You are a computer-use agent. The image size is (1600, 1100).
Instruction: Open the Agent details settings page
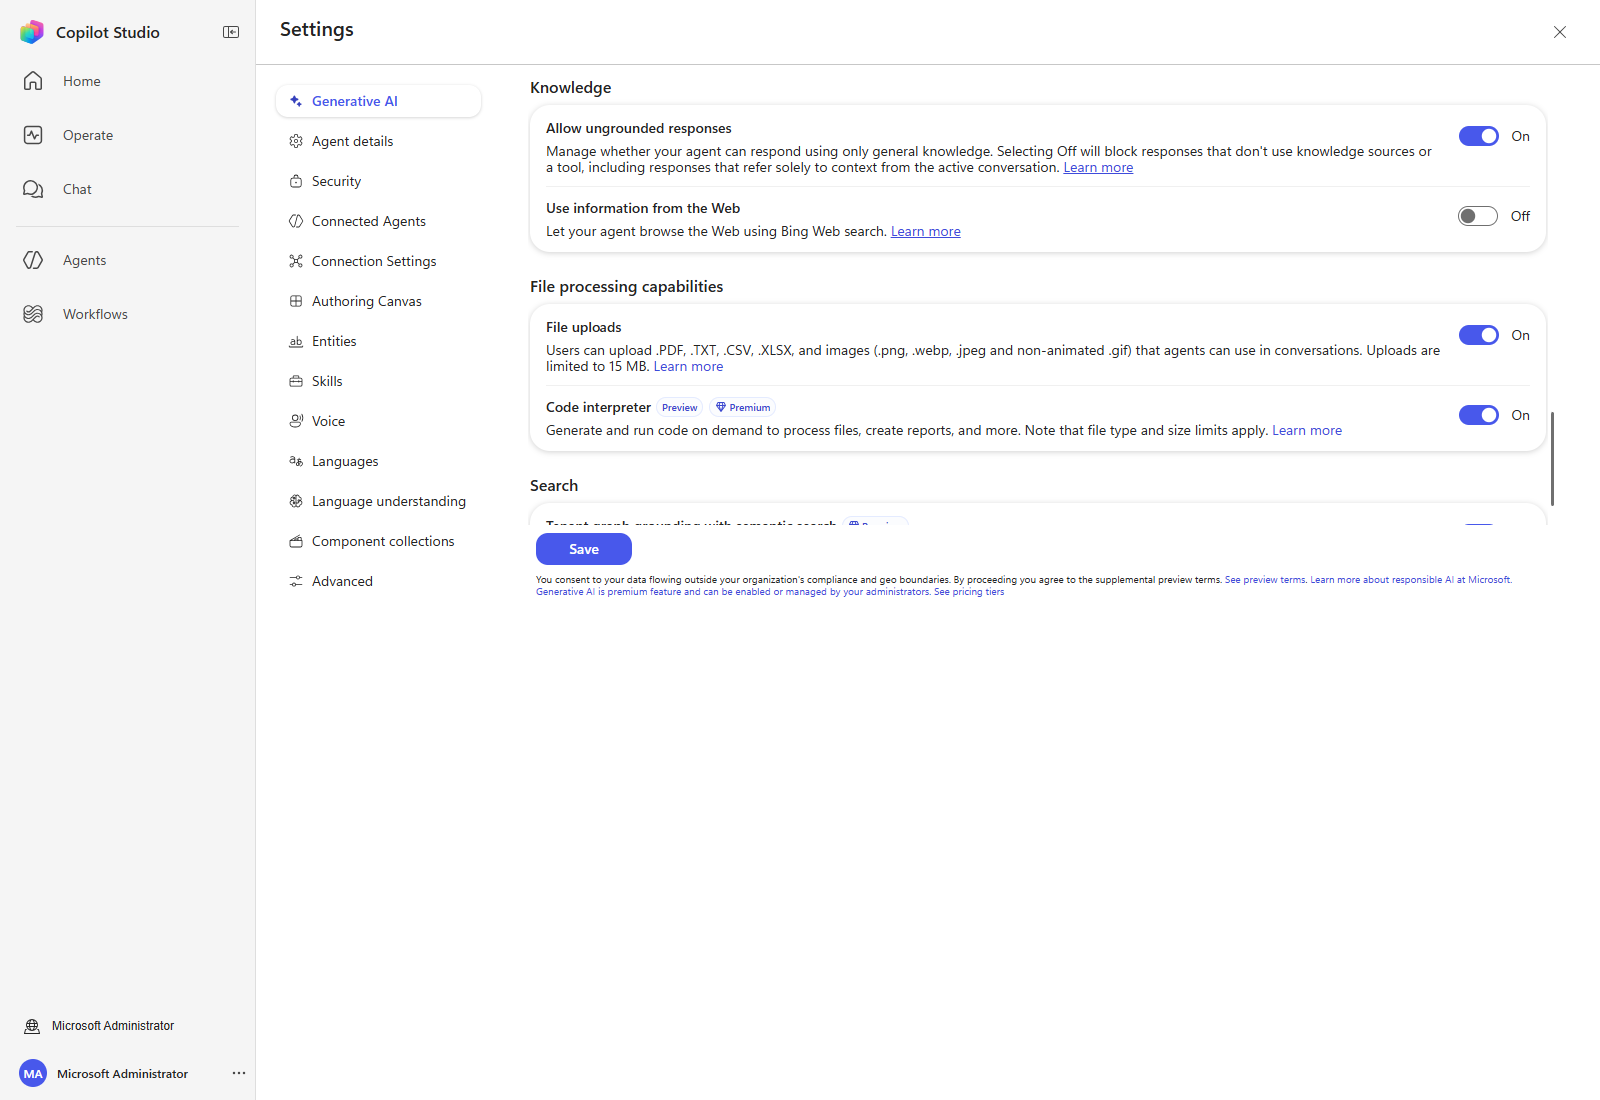378,141
